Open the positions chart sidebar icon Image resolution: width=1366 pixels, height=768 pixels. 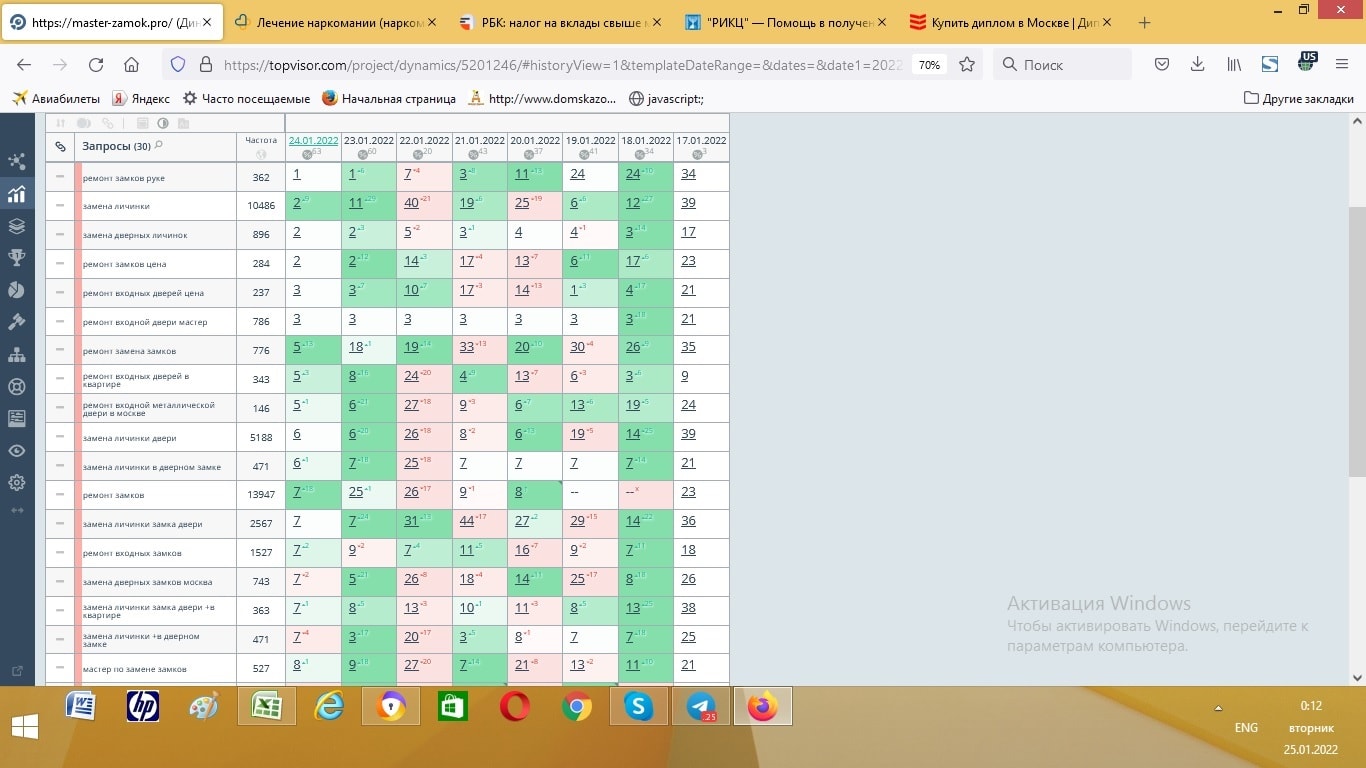tap(16, 194)
